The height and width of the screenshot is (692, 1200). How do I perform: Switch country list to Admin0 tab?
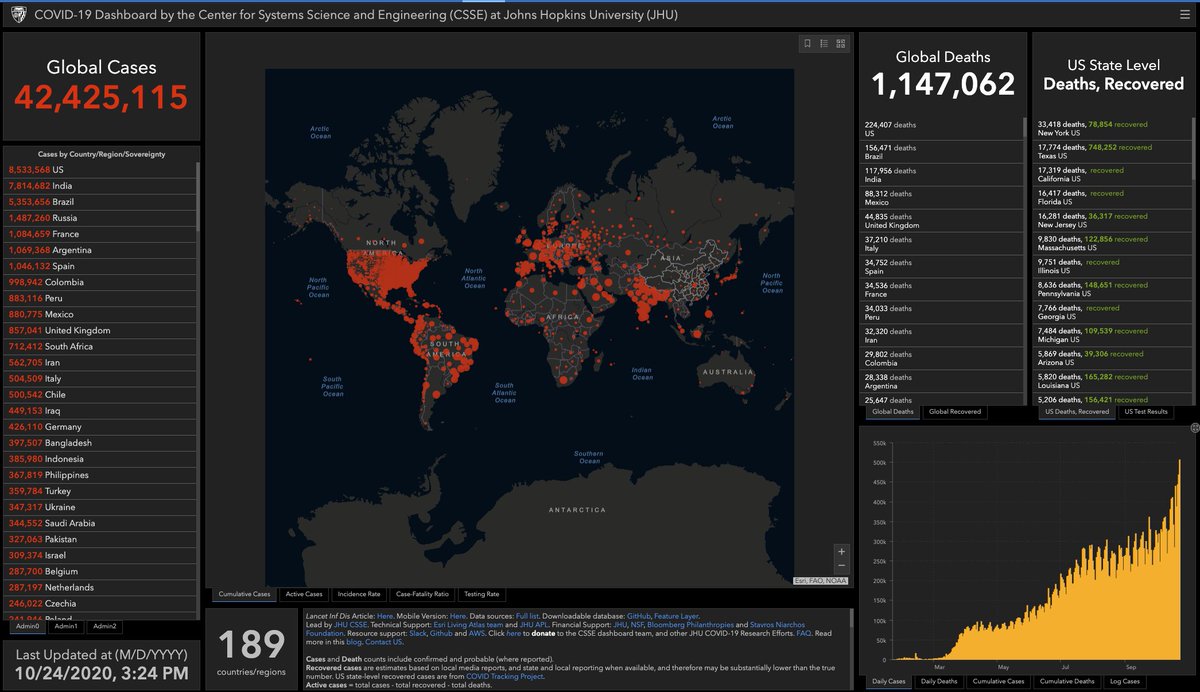coord(28,626)
